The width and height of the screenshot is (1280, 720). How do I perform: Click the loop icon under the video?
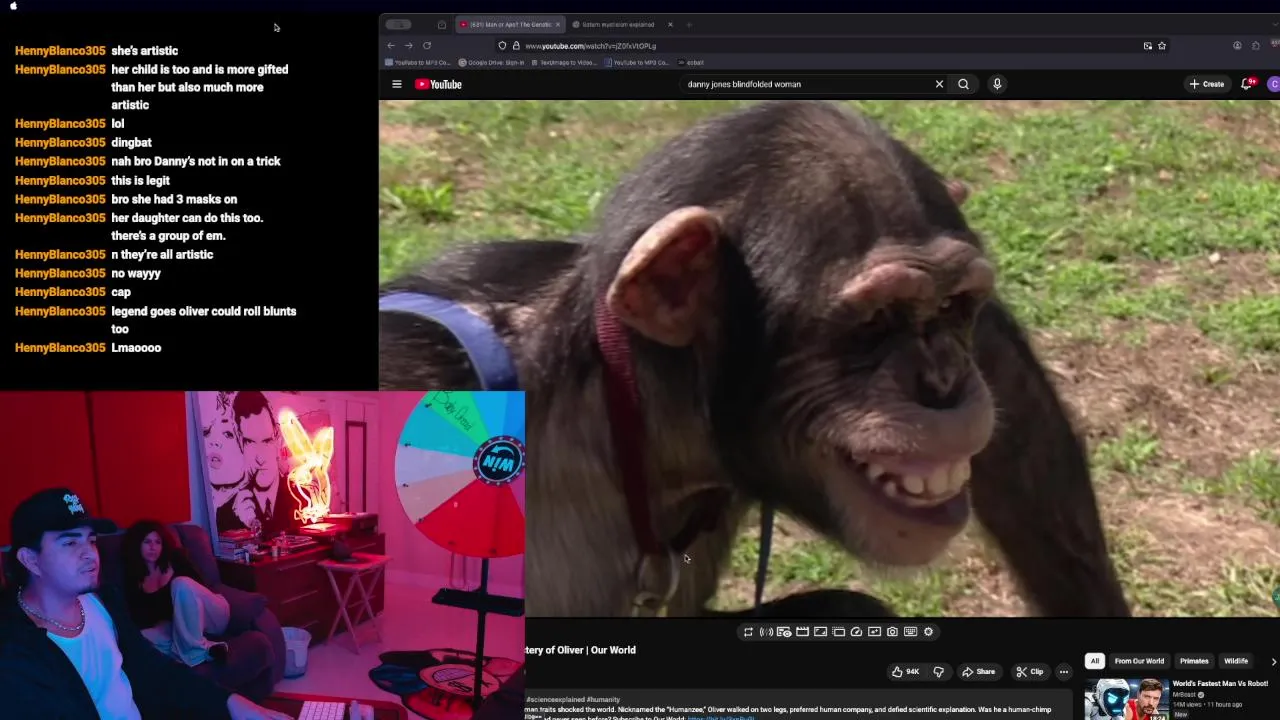click(x=748, y=632)
